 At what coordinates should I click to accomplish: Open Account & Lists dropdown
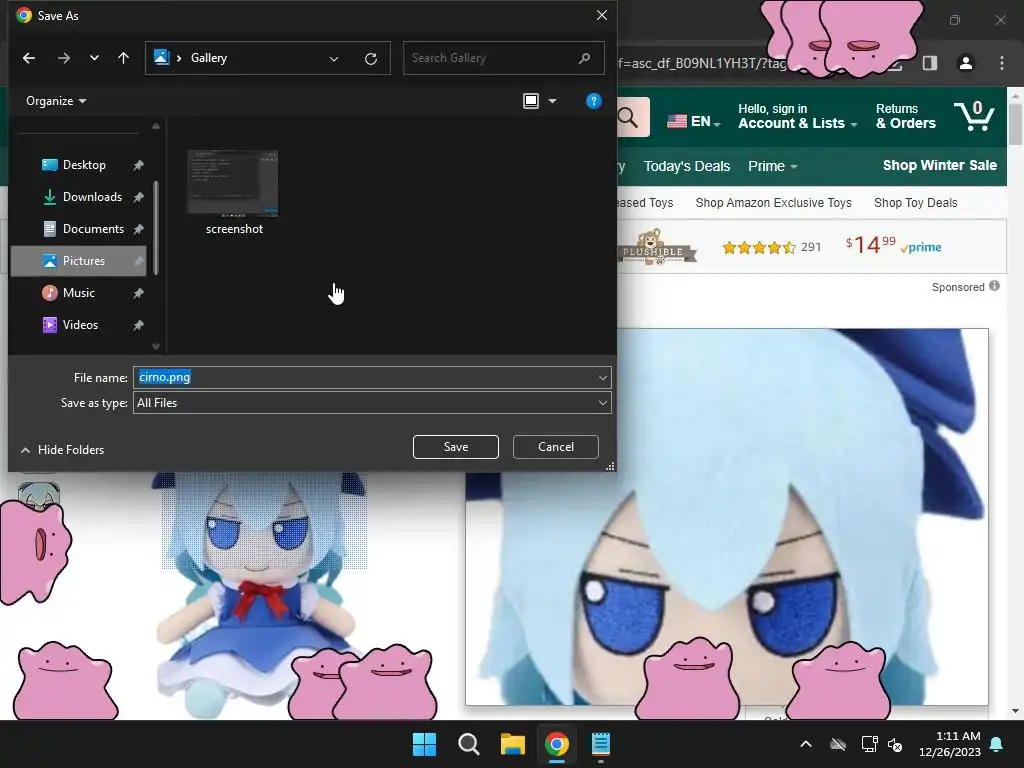point(797,116)
